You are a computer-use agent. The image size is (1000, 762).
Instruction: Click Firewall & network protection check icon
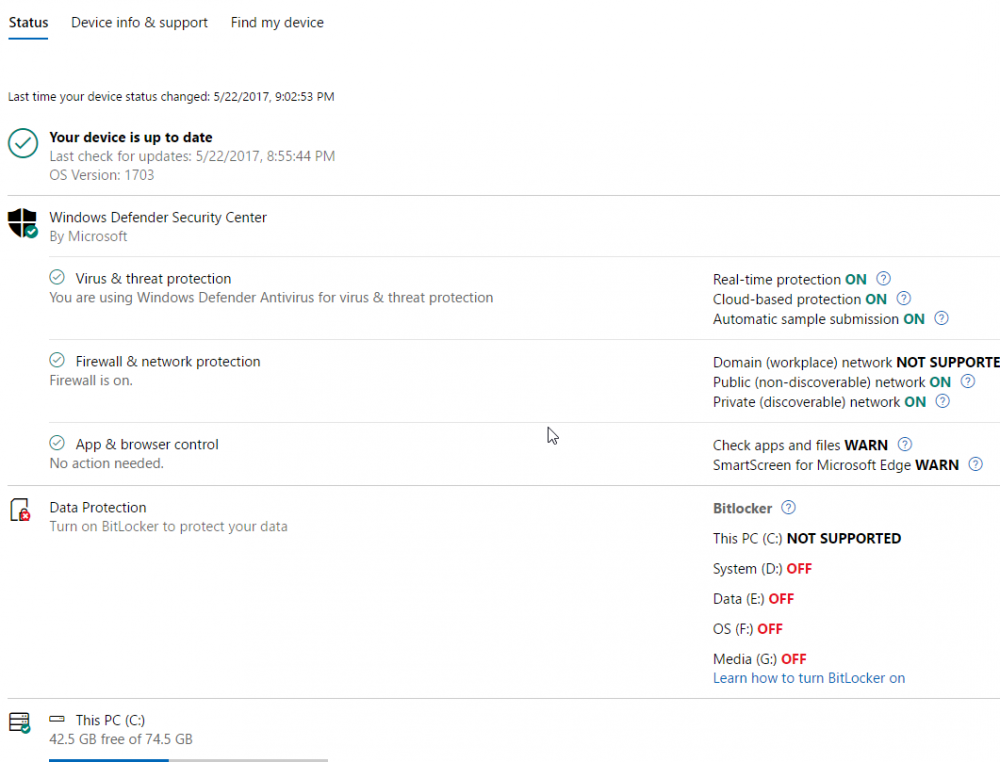tap(57, 361)
